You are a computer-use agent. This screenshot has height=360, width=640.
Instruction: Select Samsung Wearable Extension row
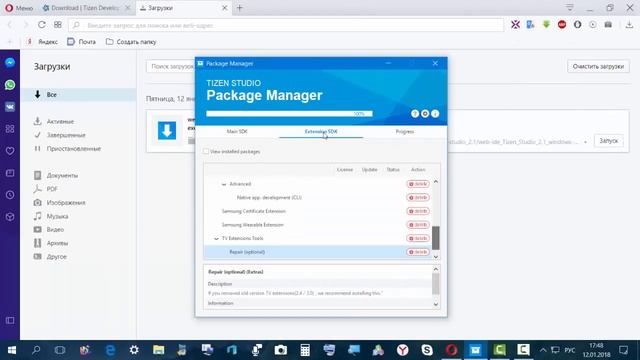point(318,225)
